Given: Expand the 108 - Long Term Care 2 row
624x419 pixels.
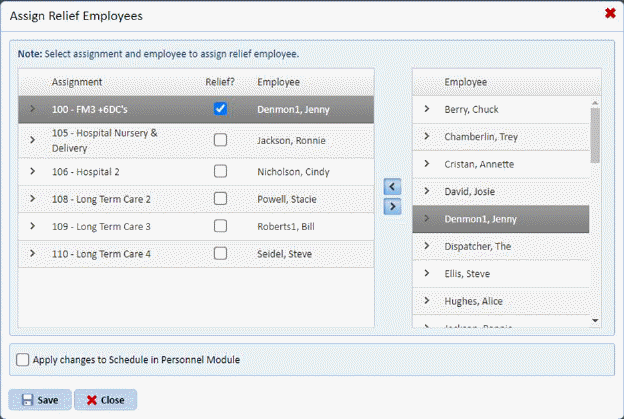Looking at the screenshot, I should (32, 199).
